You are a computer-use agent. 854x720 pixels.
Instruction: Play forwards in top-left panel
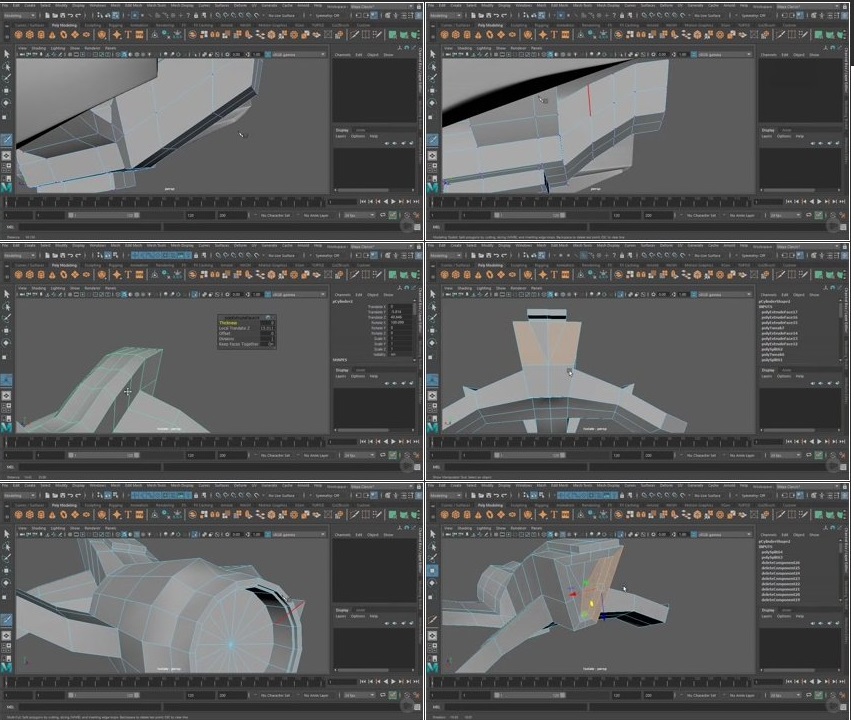pos(394,202)
